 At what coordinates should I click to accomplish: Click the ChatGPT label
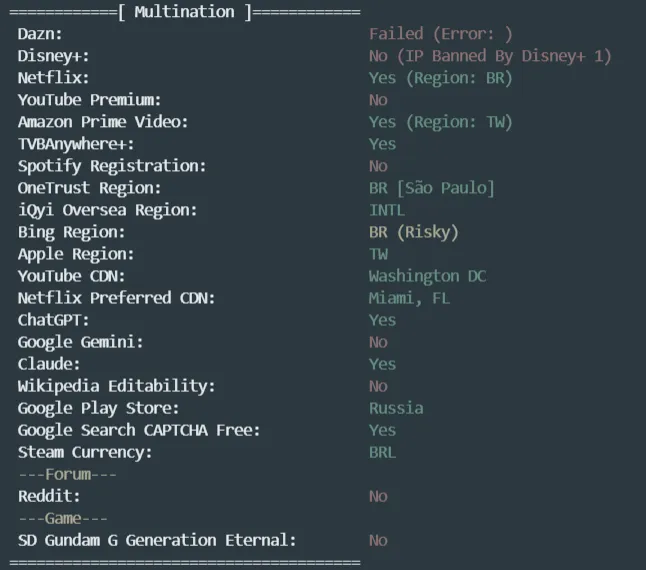(53, 320)
